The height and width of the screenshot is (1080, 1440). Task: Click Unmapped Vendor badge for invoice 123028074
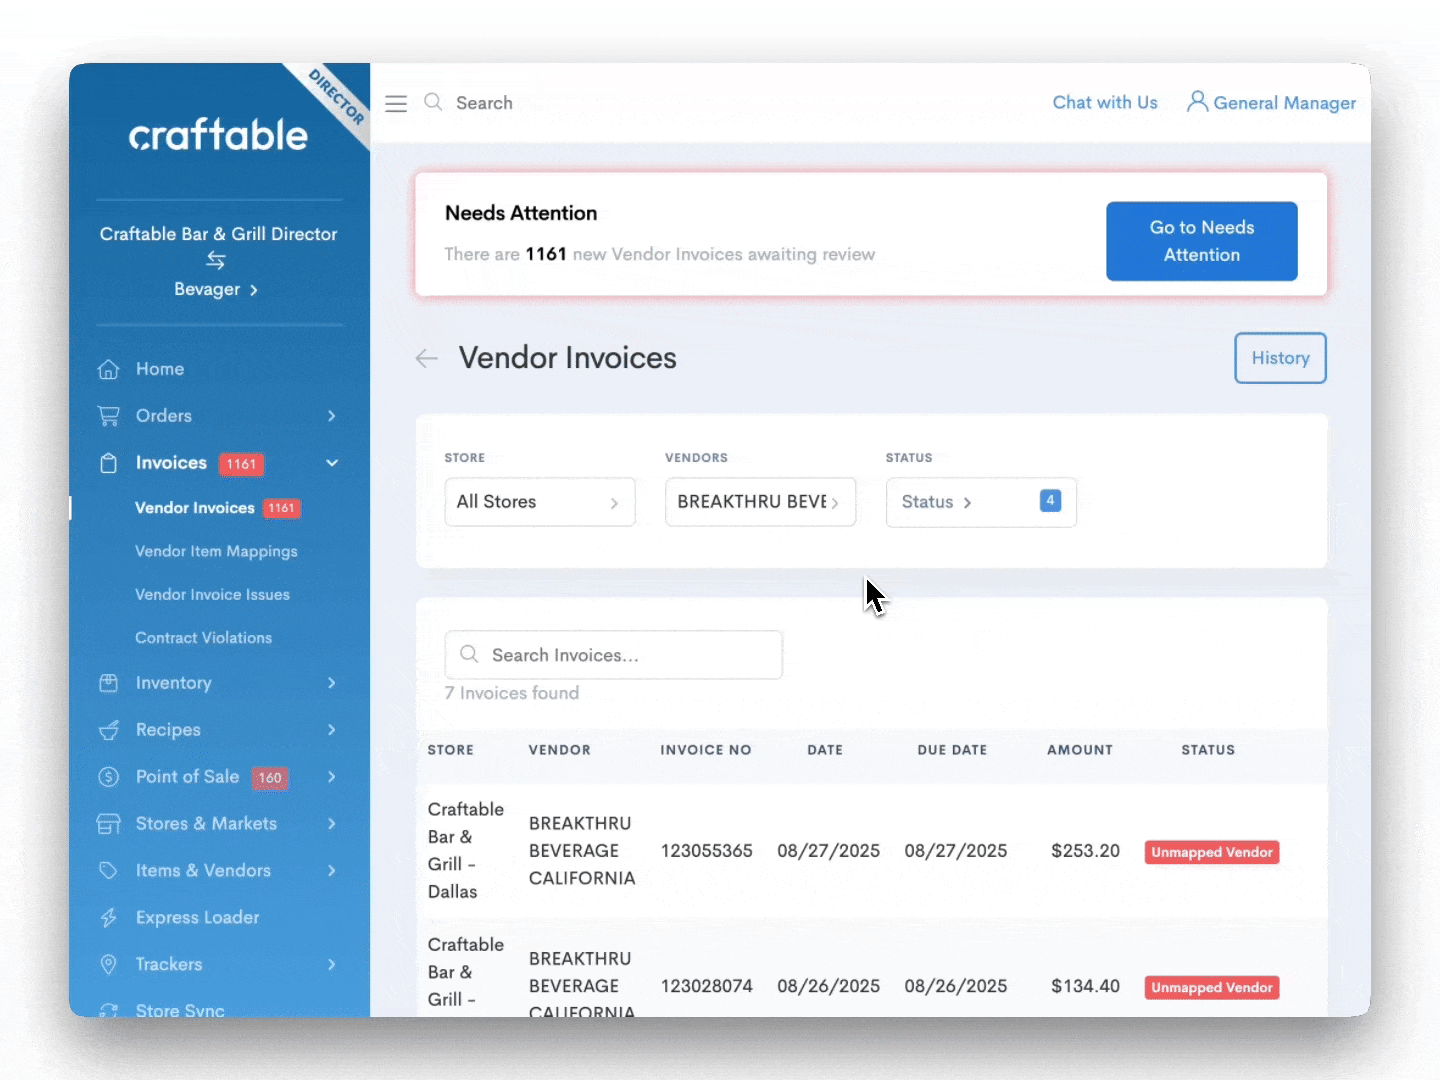pyautogui.click(x=1212, y=987)
